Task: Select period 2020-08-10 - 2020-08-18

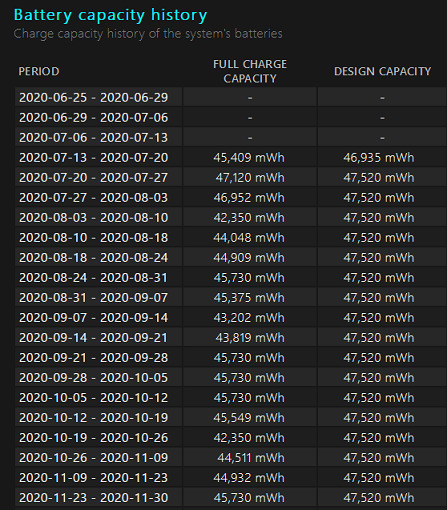Action: pyautogui.click(x=94, y=238)
